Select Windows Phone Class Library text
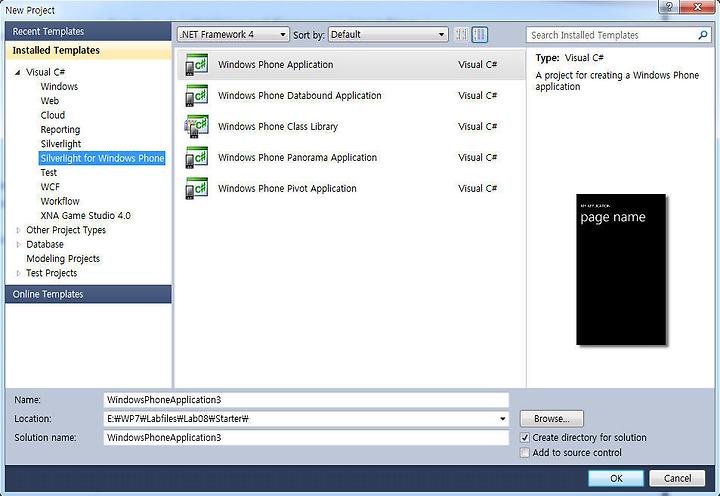The image size is (720, 496). [x=278, y=126]
